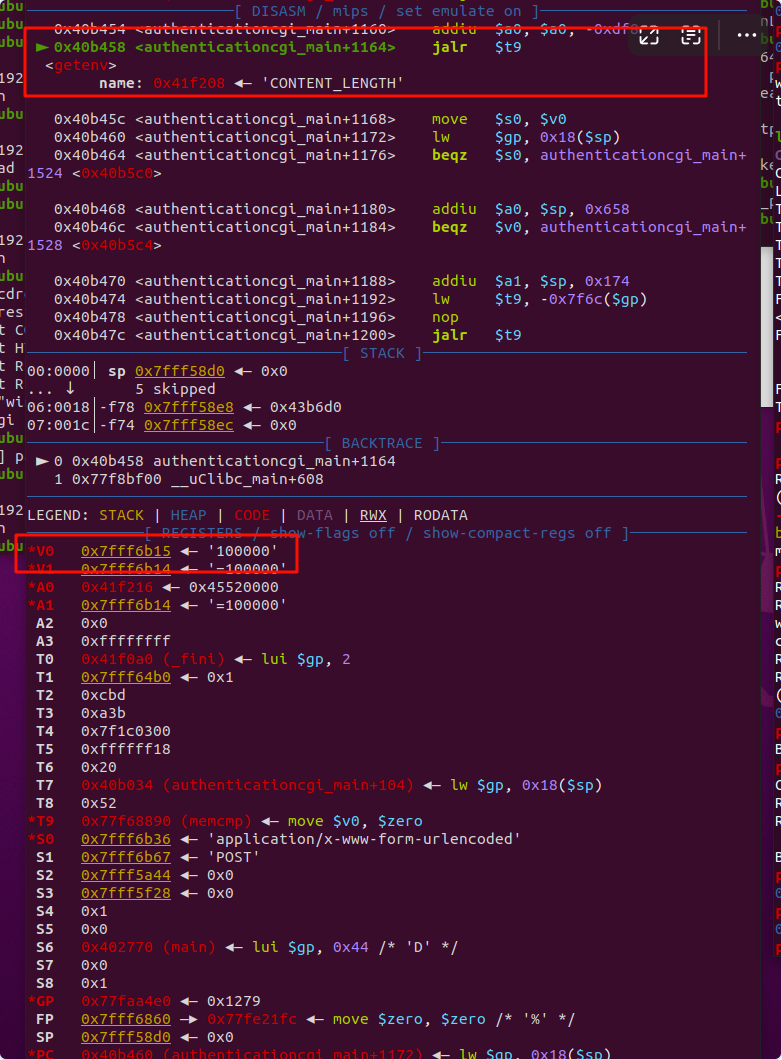Select A3 register value 0xffffffff
This screenshot has width=782, height=1060.
(126, 641)
